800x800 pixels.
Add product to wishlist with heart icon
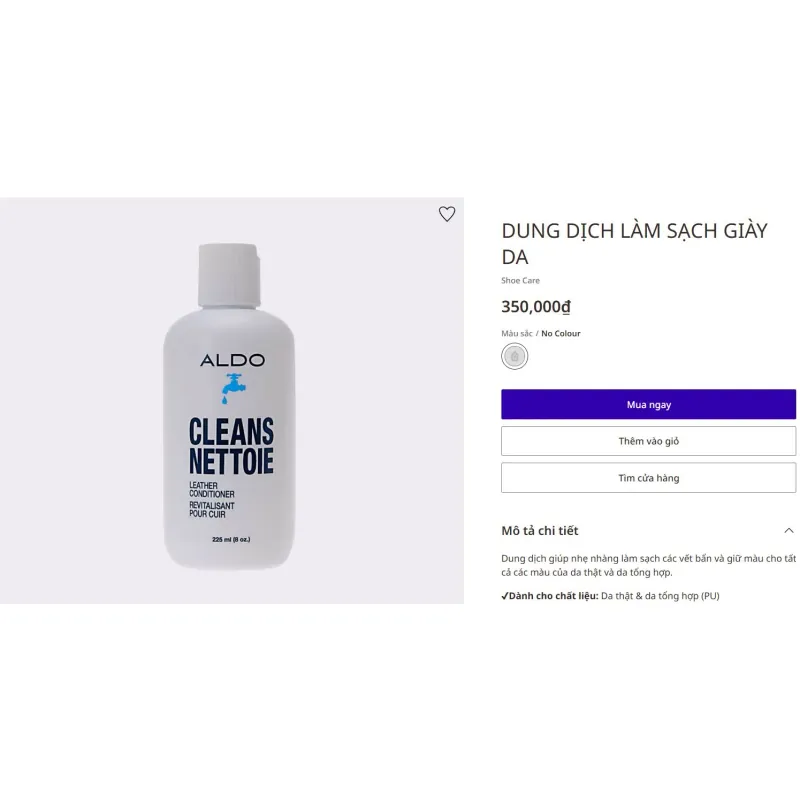click(447, 214)
